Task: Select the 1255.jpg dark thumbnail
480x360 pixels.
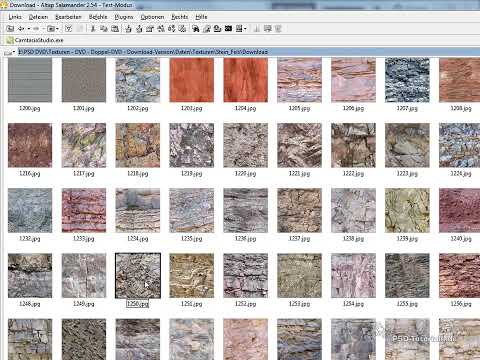Action: [x=407, y=276]
